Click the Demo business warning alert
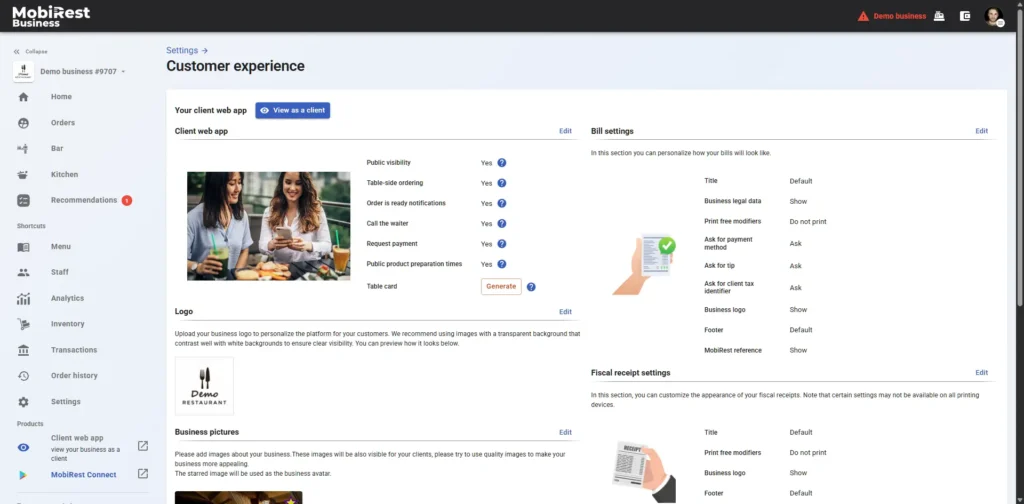Image resolution: width=1024 pixels, height=504 pixels. 891,16
